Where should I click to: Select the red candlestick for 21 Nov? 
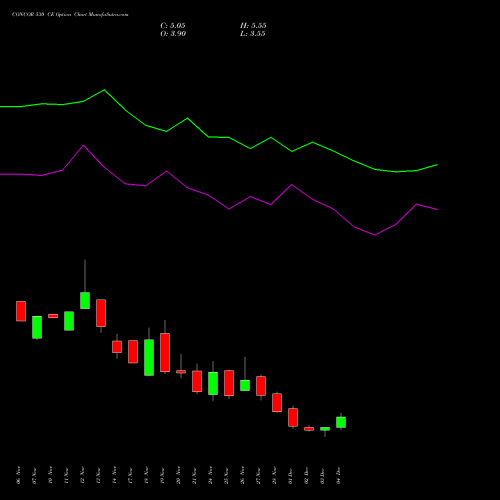(x=197, y=381)
